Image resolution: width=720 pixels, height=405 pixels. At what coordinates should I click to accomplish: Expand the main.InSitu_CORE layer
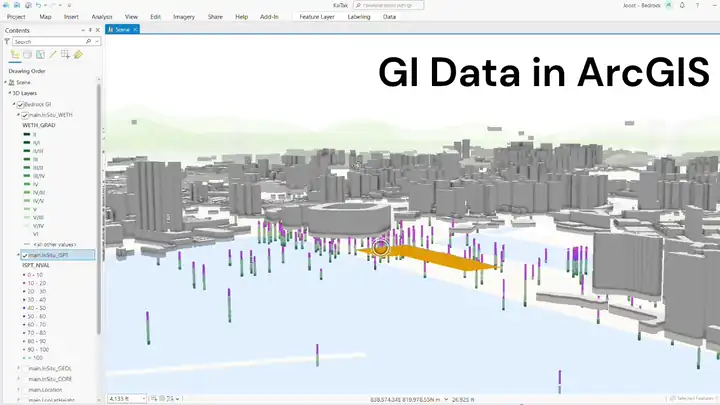pyautogui.click(x=18, y=379)
